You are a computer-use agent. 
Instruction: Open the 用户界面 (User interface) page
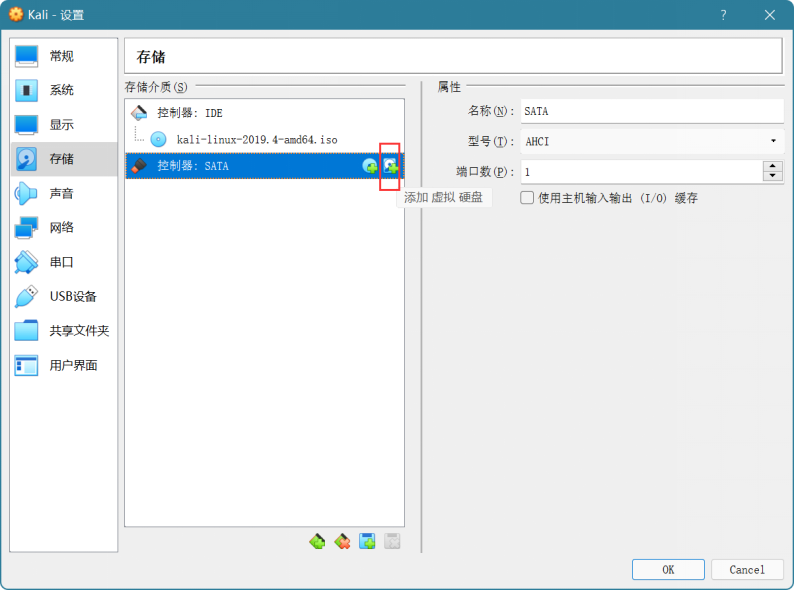point(63,366)
